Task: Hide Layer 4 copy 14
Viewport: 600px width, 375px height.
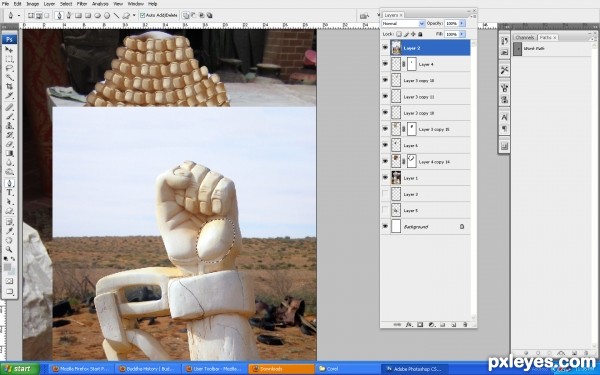Action: [385, 161]
